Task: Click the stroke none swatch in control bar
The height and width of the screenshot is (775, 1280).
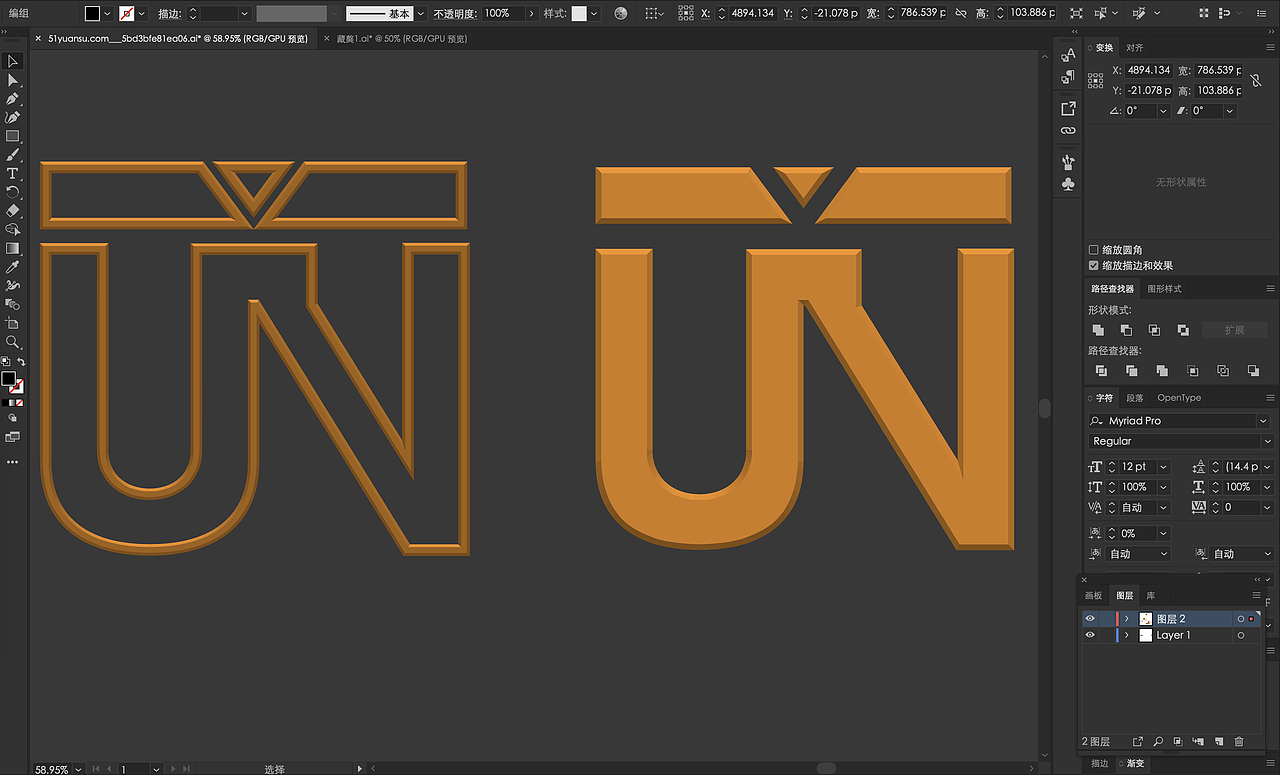Action: (x=127, y=14)
